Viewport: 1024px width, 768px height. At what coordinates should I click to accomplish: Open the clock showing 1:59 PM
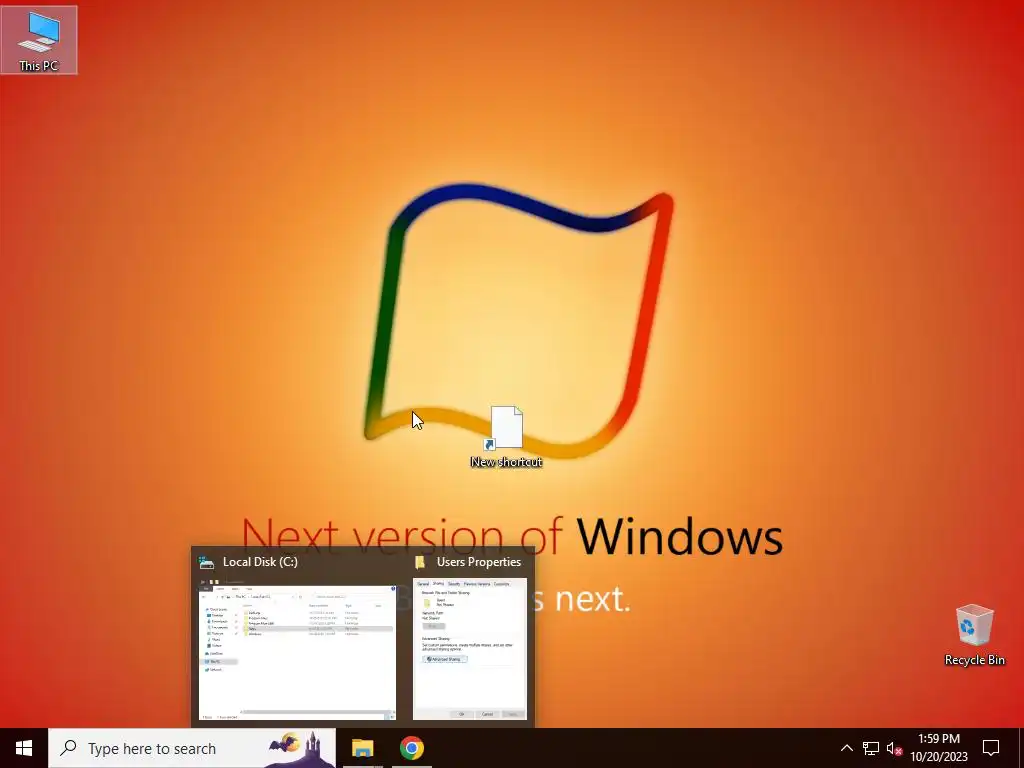point(939,748)
